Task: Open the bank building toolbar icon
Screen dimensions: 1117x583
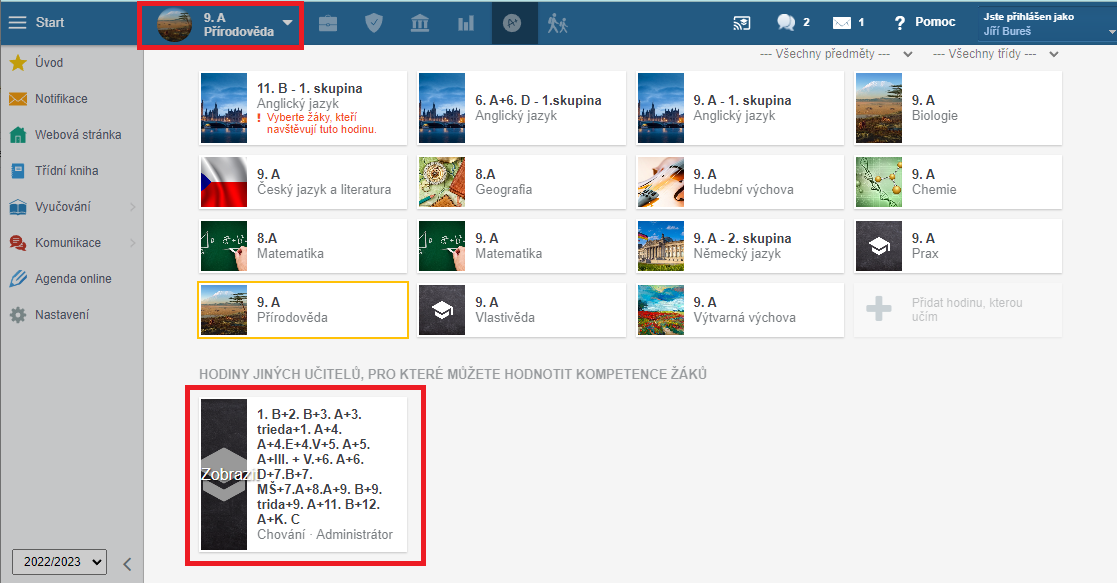Action: pos(420,23)
